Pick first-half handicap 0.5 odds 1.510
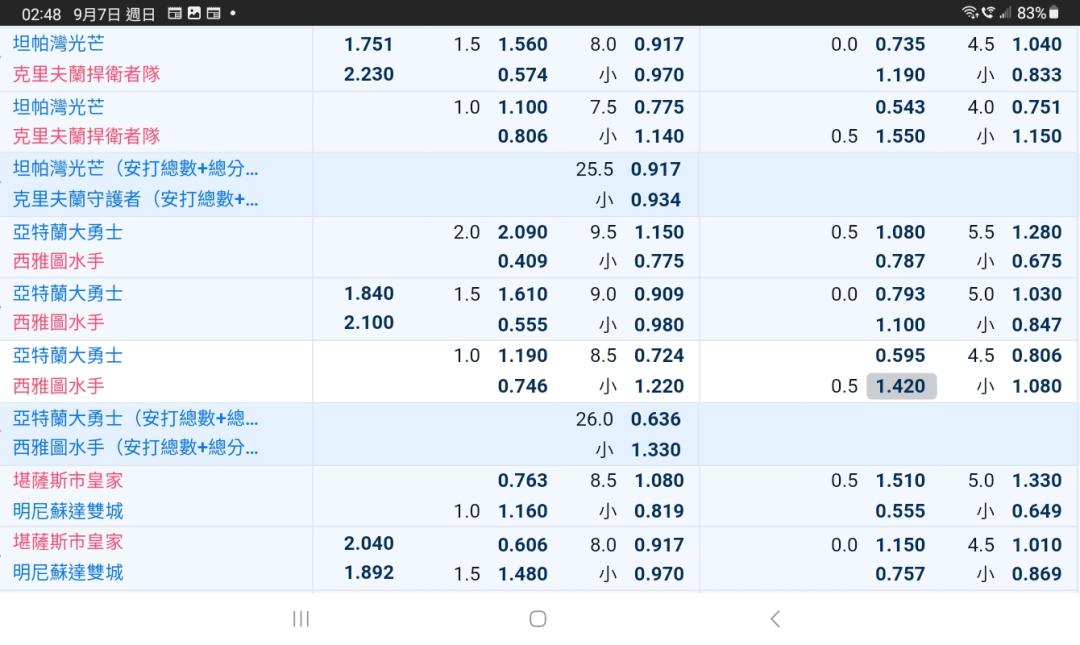The width and height of the screenshot is (1080, 645). click(900, 480)
